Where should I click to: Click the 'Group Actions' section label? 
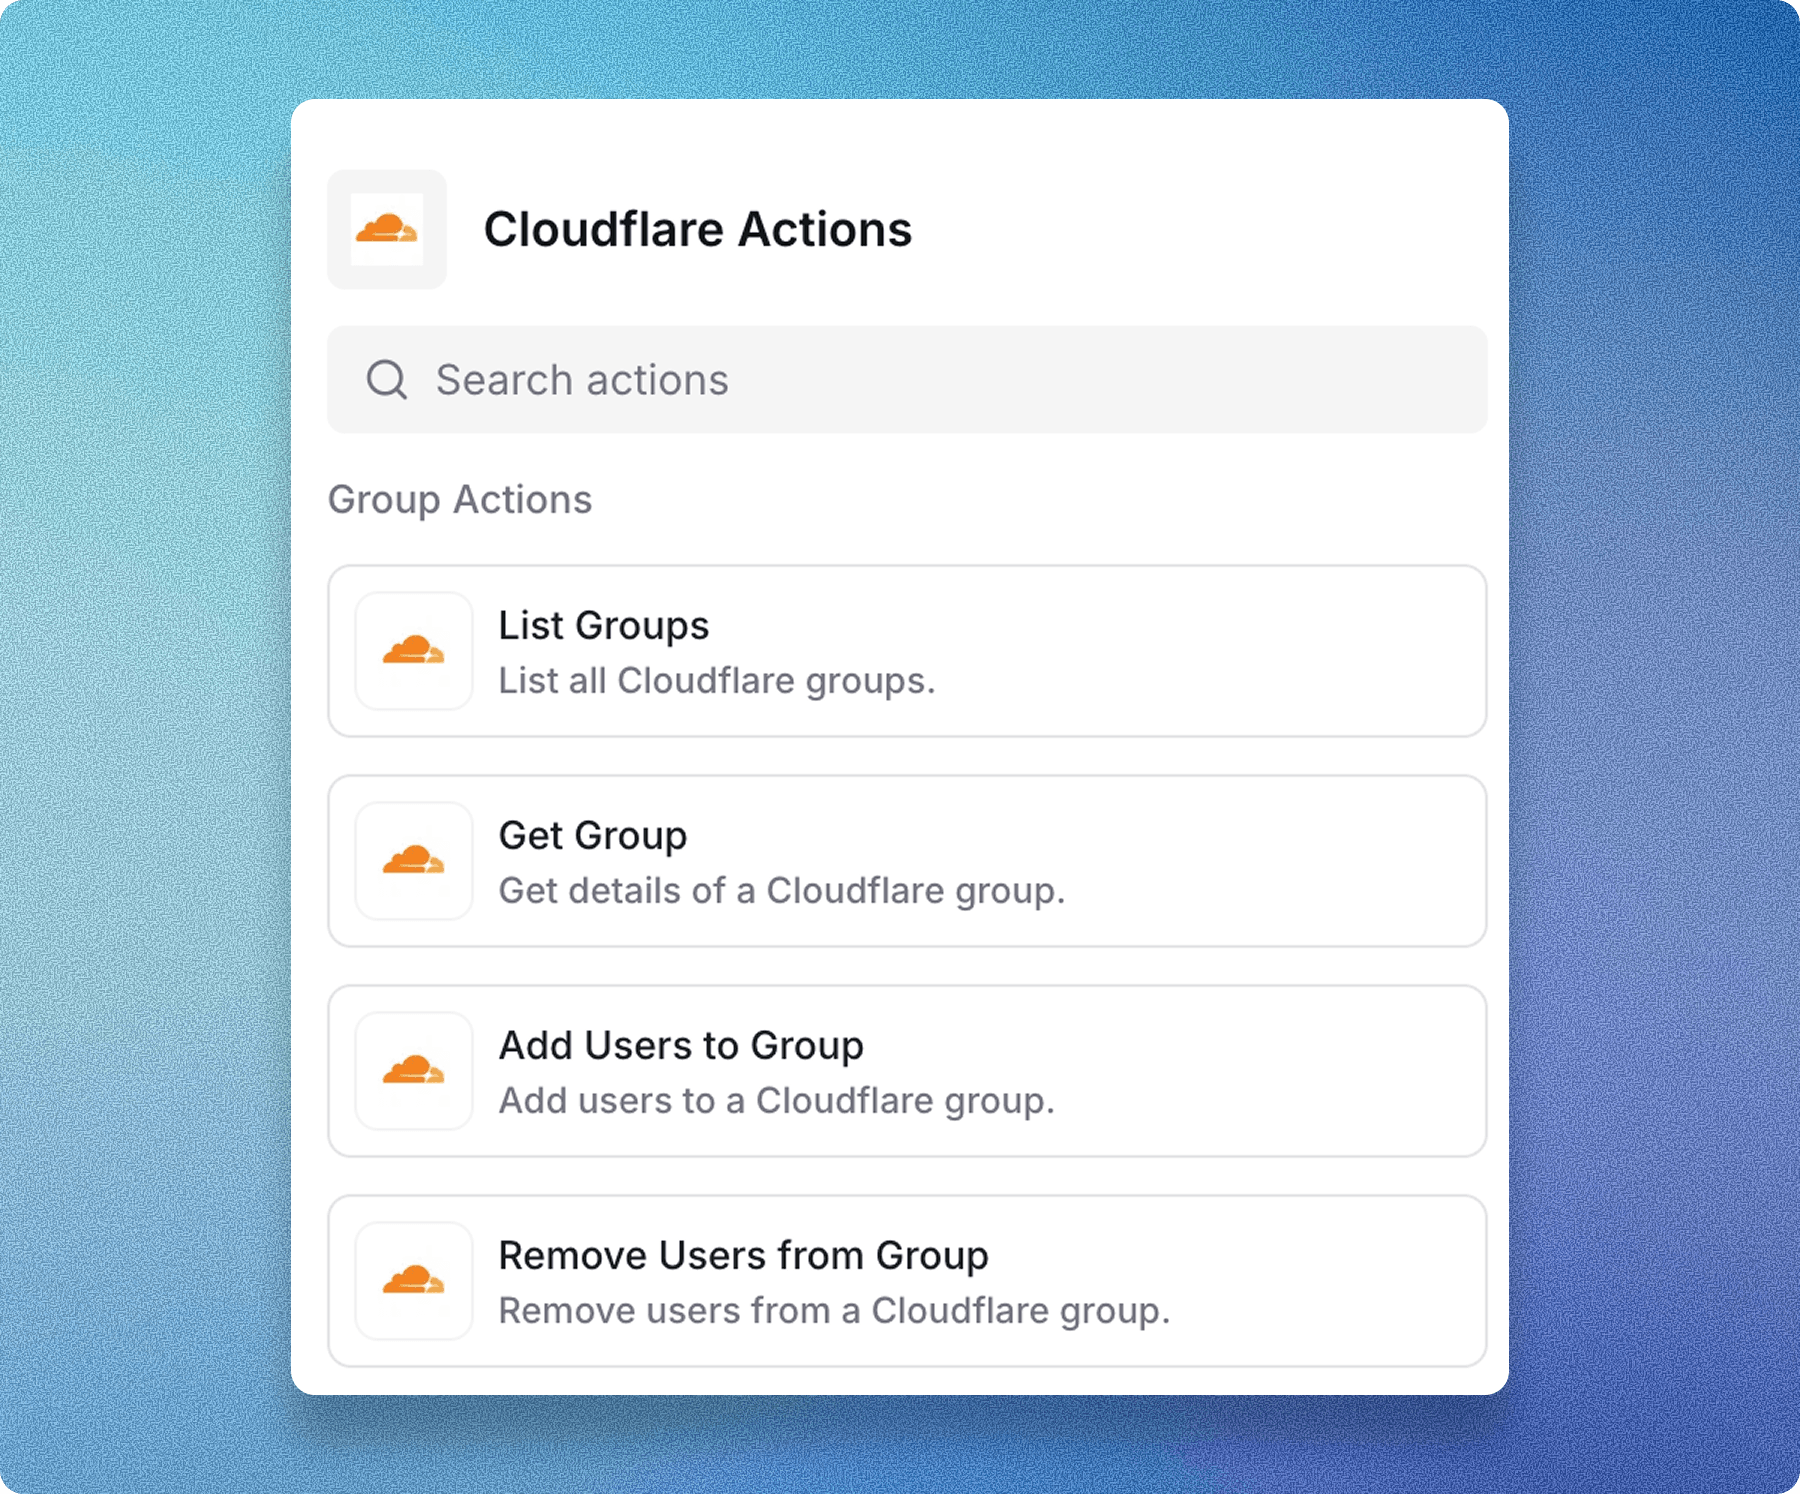[x=460, y=500]
